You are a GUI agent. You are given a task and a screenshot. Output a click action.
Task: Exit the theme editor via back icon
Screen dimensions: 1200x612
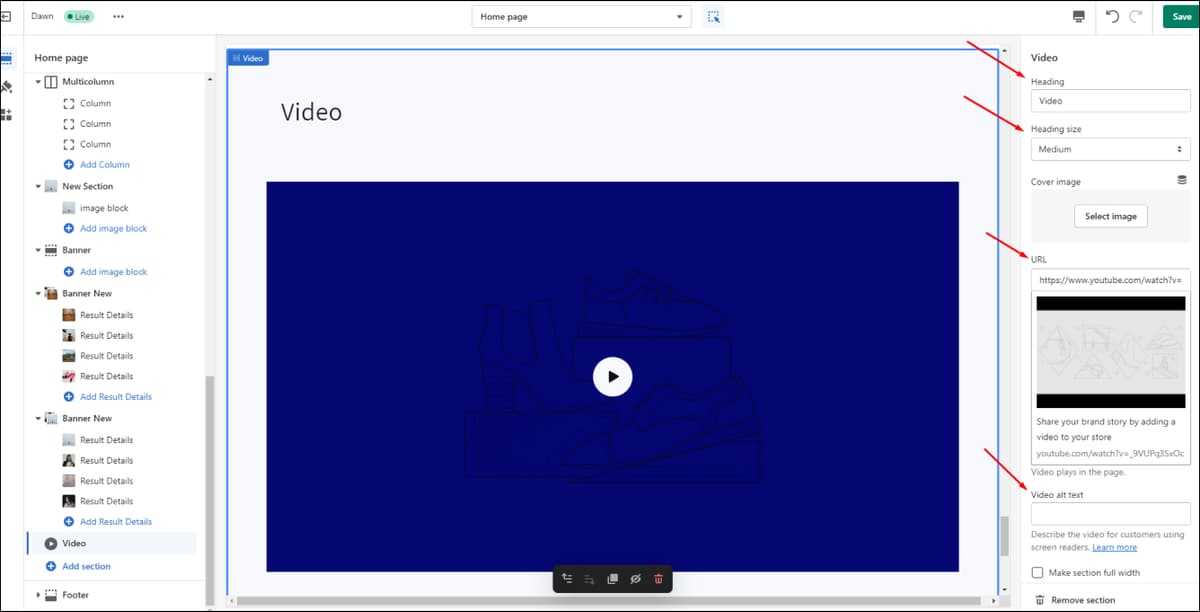pyautogui.click(x=5, y=17)
